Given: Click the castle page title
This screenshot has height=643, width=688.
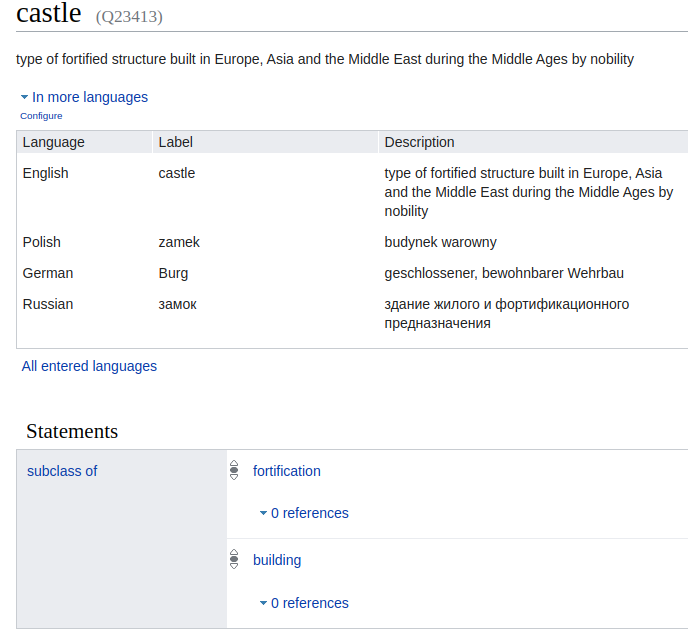Looking at the screenshot, I should (49, 13).
